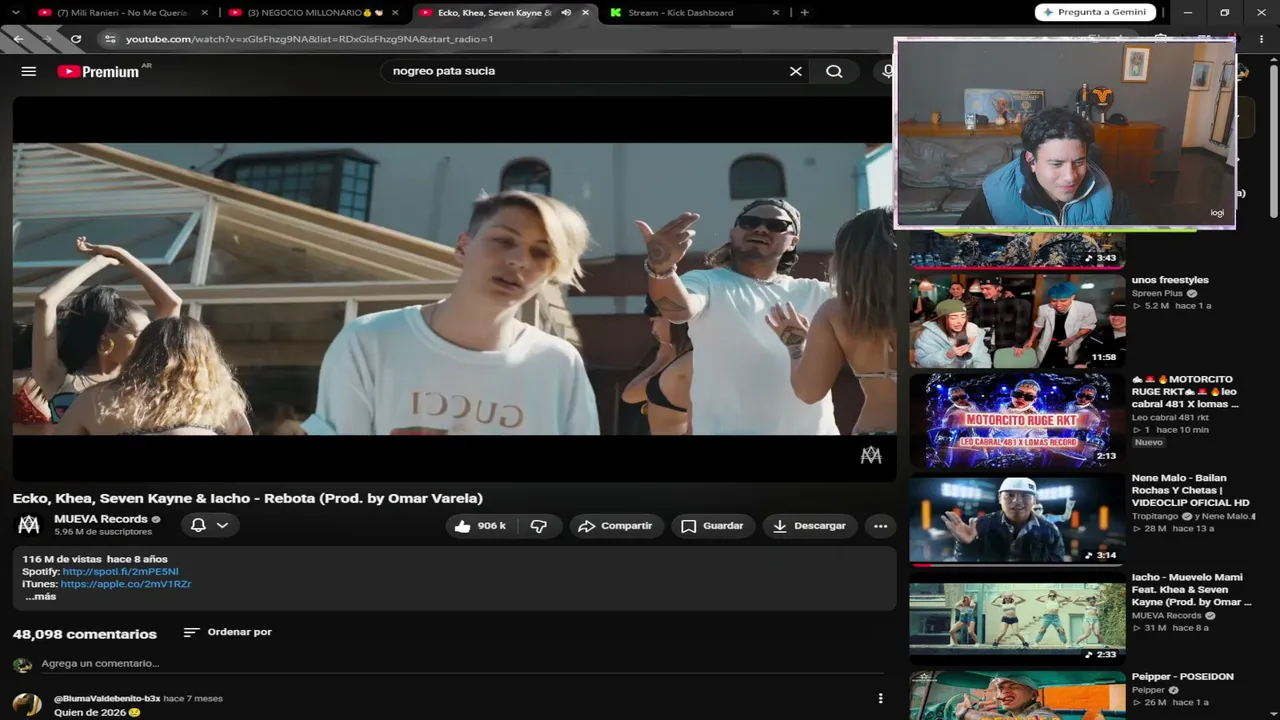Open the @BlumaValdebenito-b3x username link
The width and height of the screenshot is (1280, 720).
107,698
